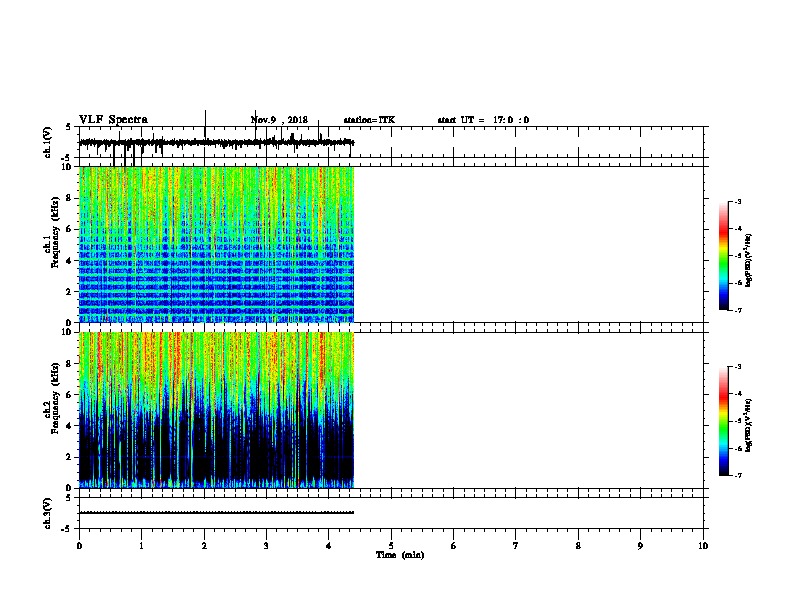The height and width of the screenshot is (612, 792).
Task: Click inside the ch.2 spectrogram image
Action: coord(217,410)
